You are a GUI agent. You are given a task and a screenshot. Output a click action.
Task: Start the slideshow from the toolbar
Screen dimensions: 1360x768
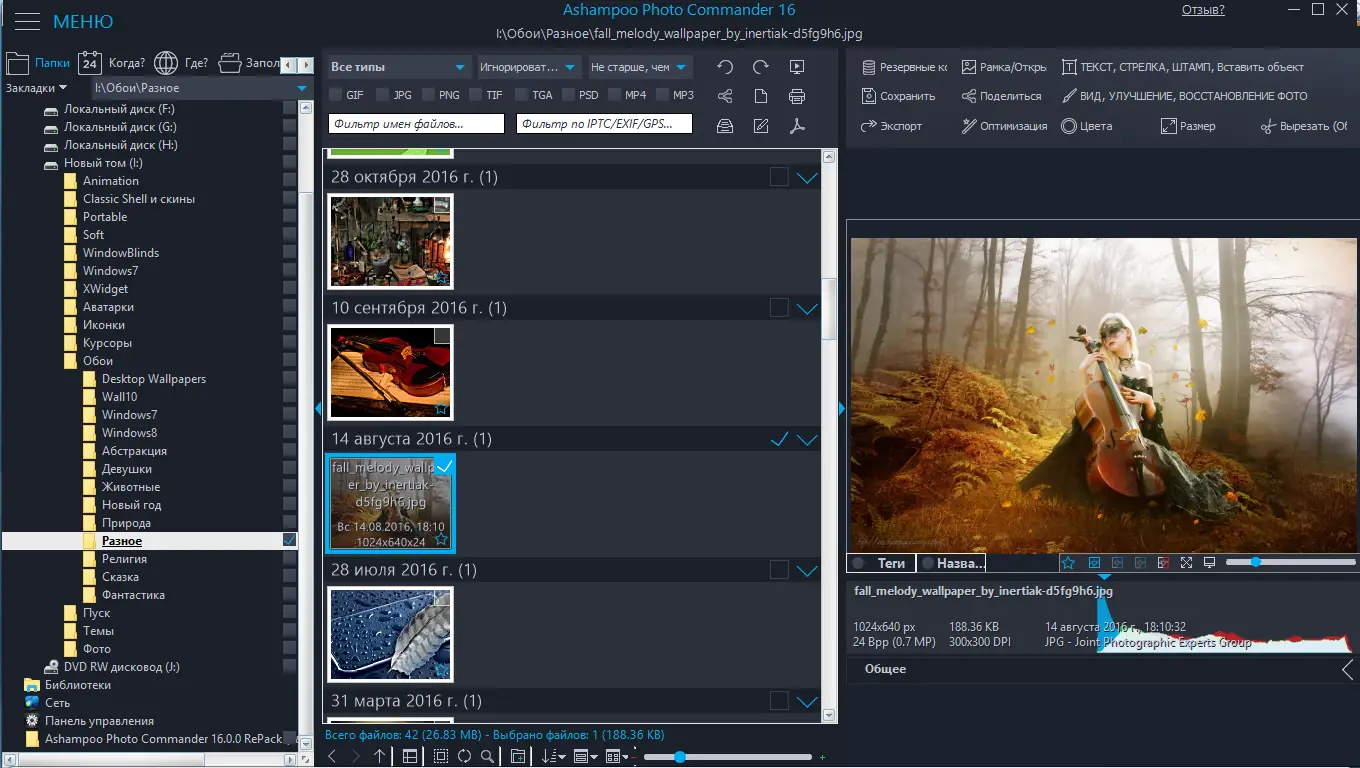[797, 67]
